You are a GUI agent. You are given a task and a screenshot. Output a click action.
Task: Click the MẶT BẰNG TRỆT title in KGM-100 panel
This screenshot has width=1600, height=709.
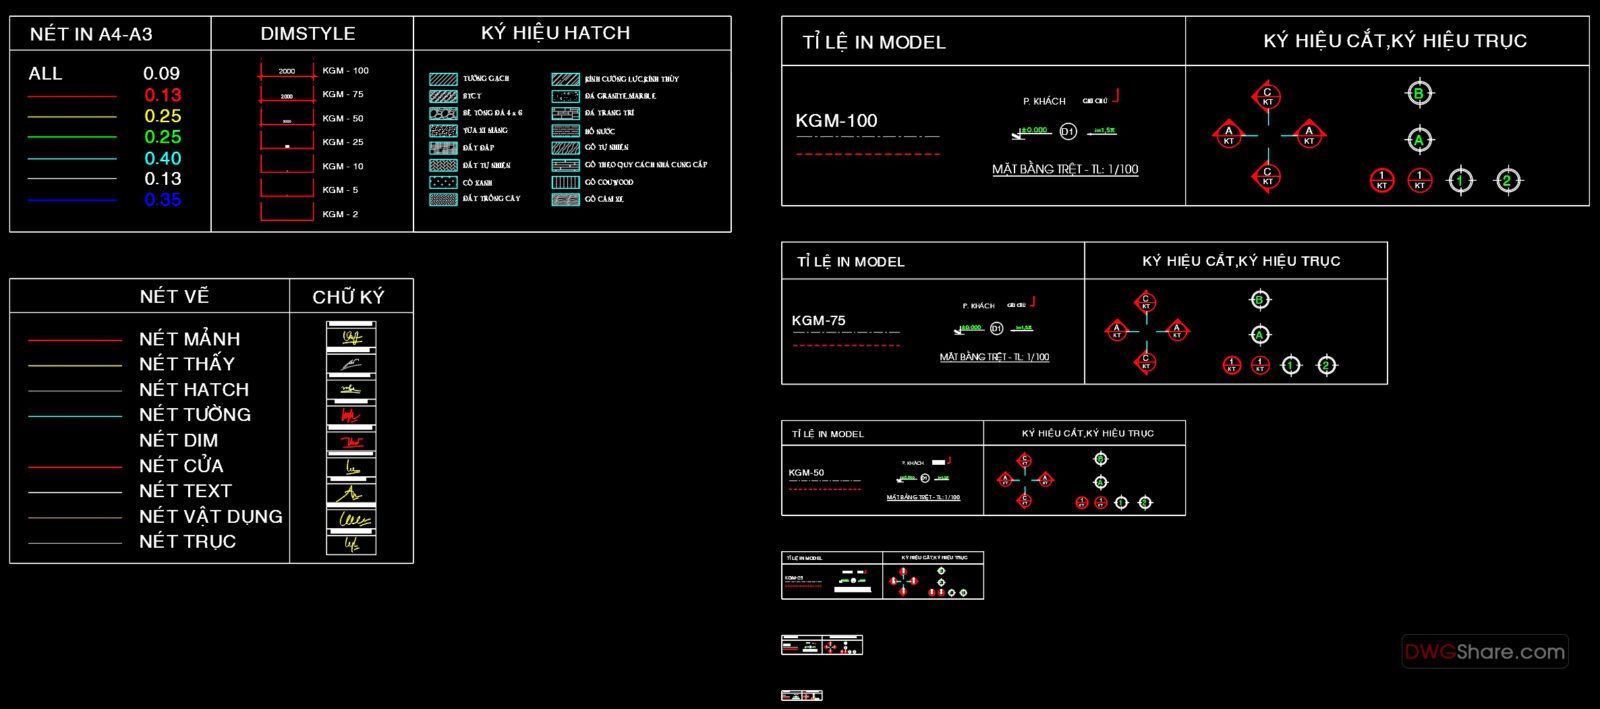1064,169
